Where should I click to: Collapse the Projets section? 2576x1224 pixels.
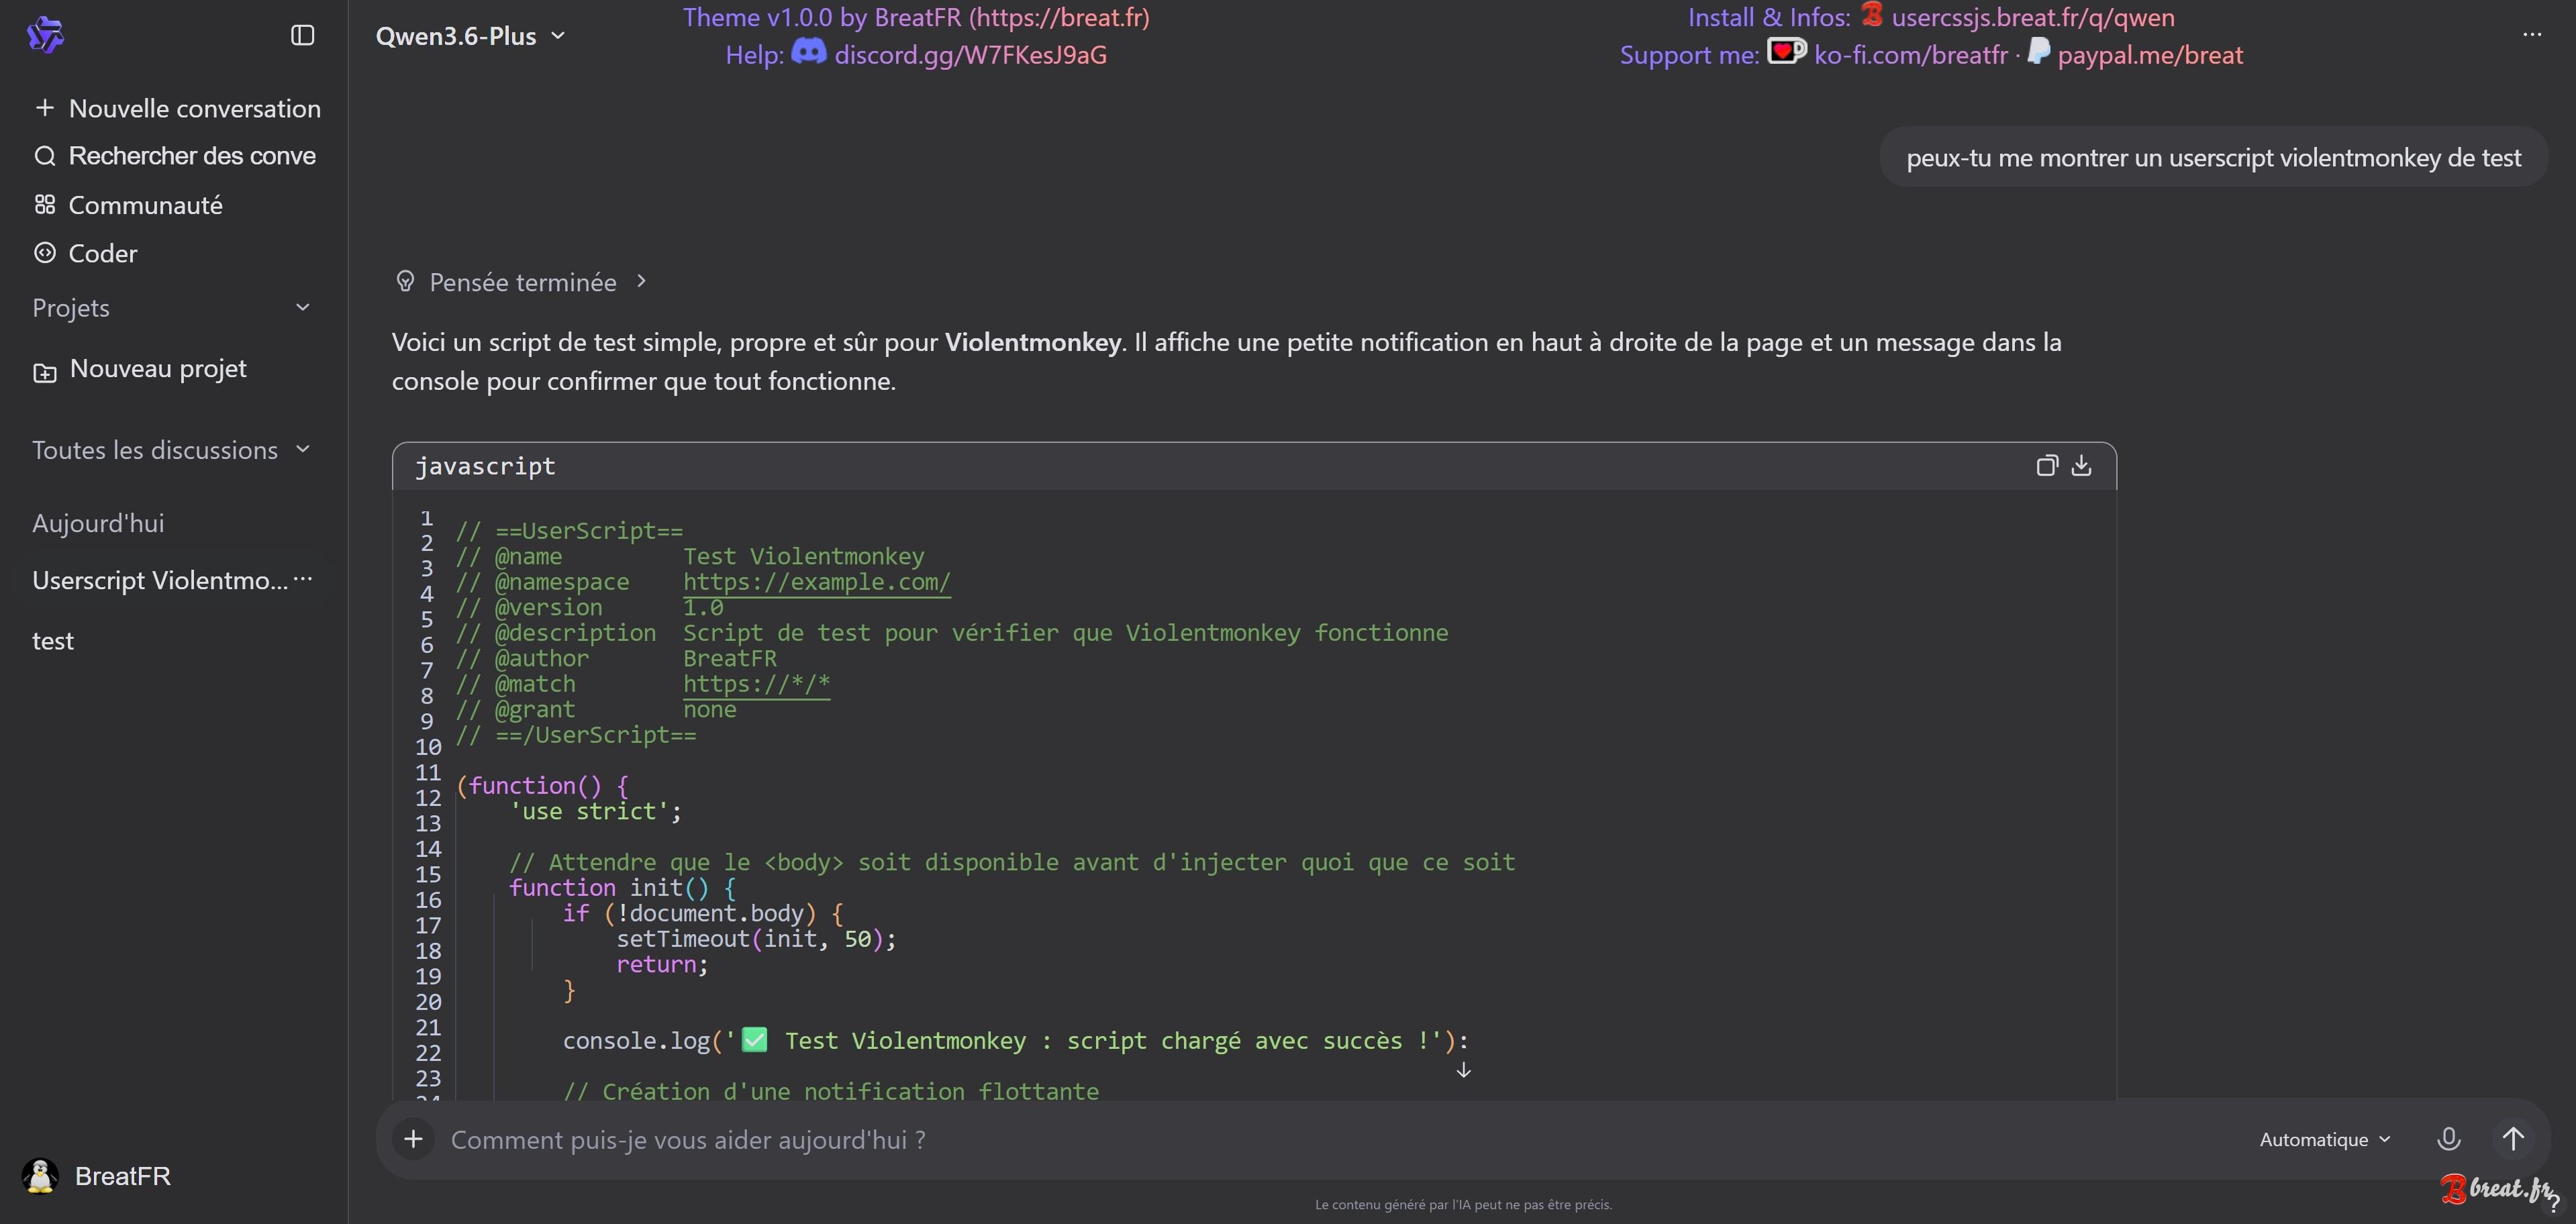tap(302, 307)
